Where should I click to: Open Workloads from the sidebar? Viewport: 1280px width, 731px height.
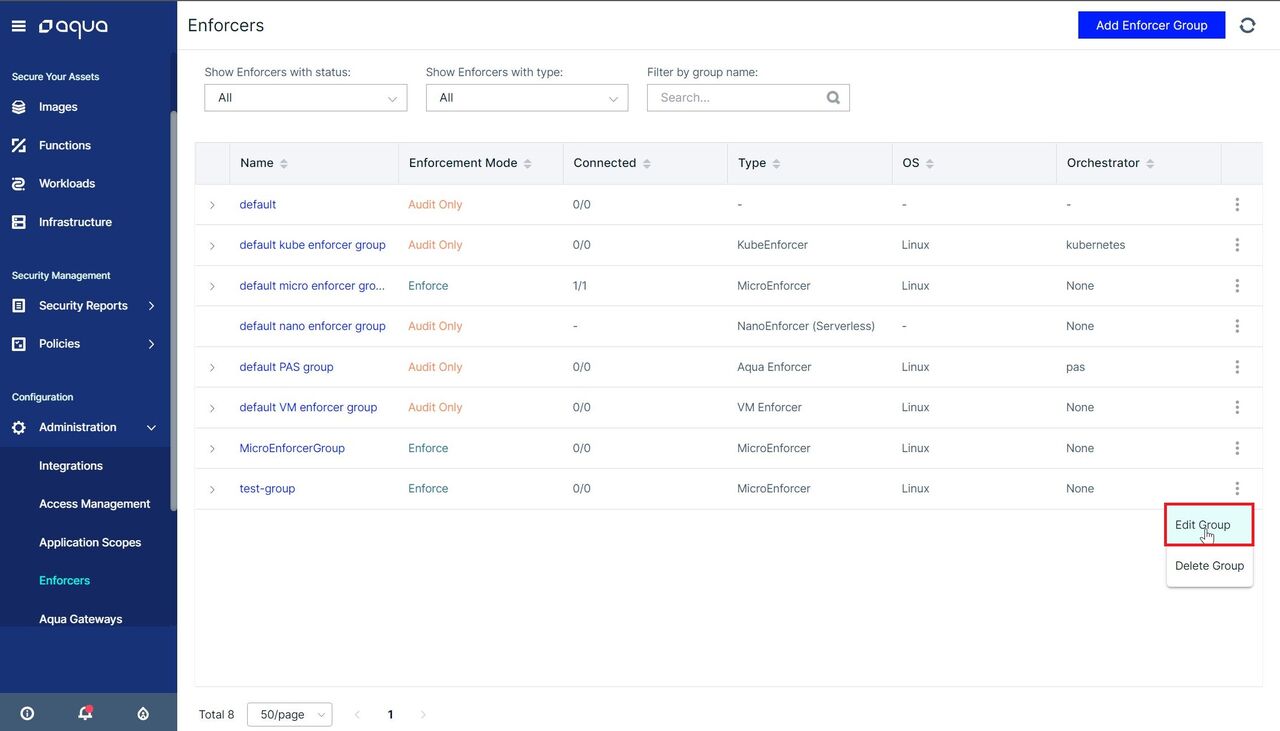point(67,184)
